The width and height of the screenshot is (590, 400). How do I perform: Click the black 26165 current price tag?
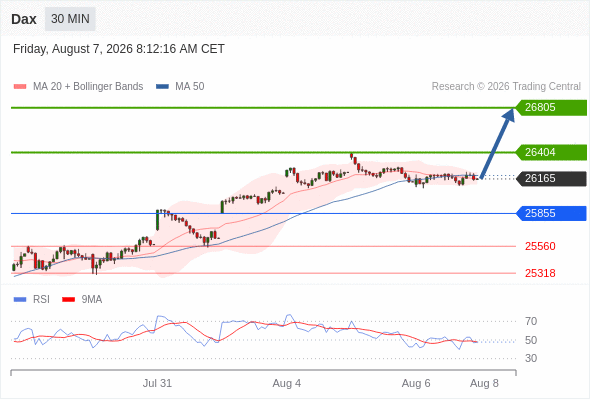tap(551, 178)
